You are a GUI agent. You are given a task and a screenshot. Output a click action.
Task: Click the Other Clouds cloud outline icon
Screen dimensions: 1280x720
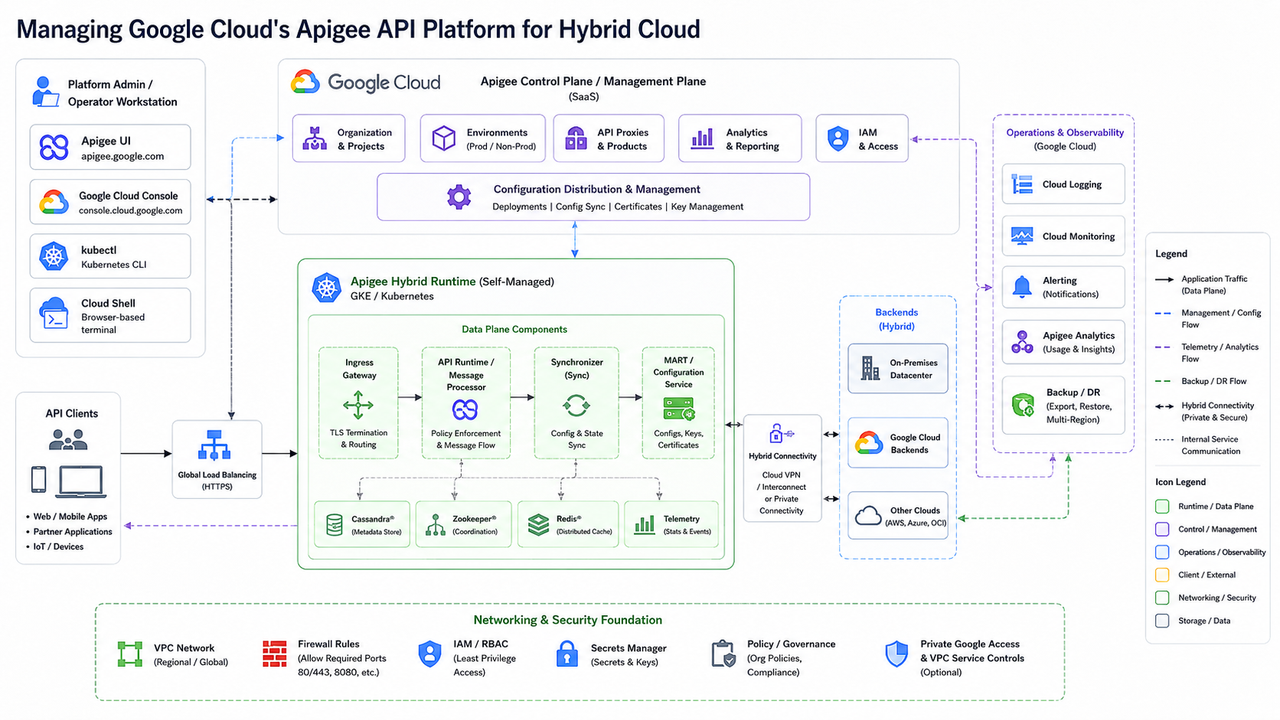tap(868, 516)
